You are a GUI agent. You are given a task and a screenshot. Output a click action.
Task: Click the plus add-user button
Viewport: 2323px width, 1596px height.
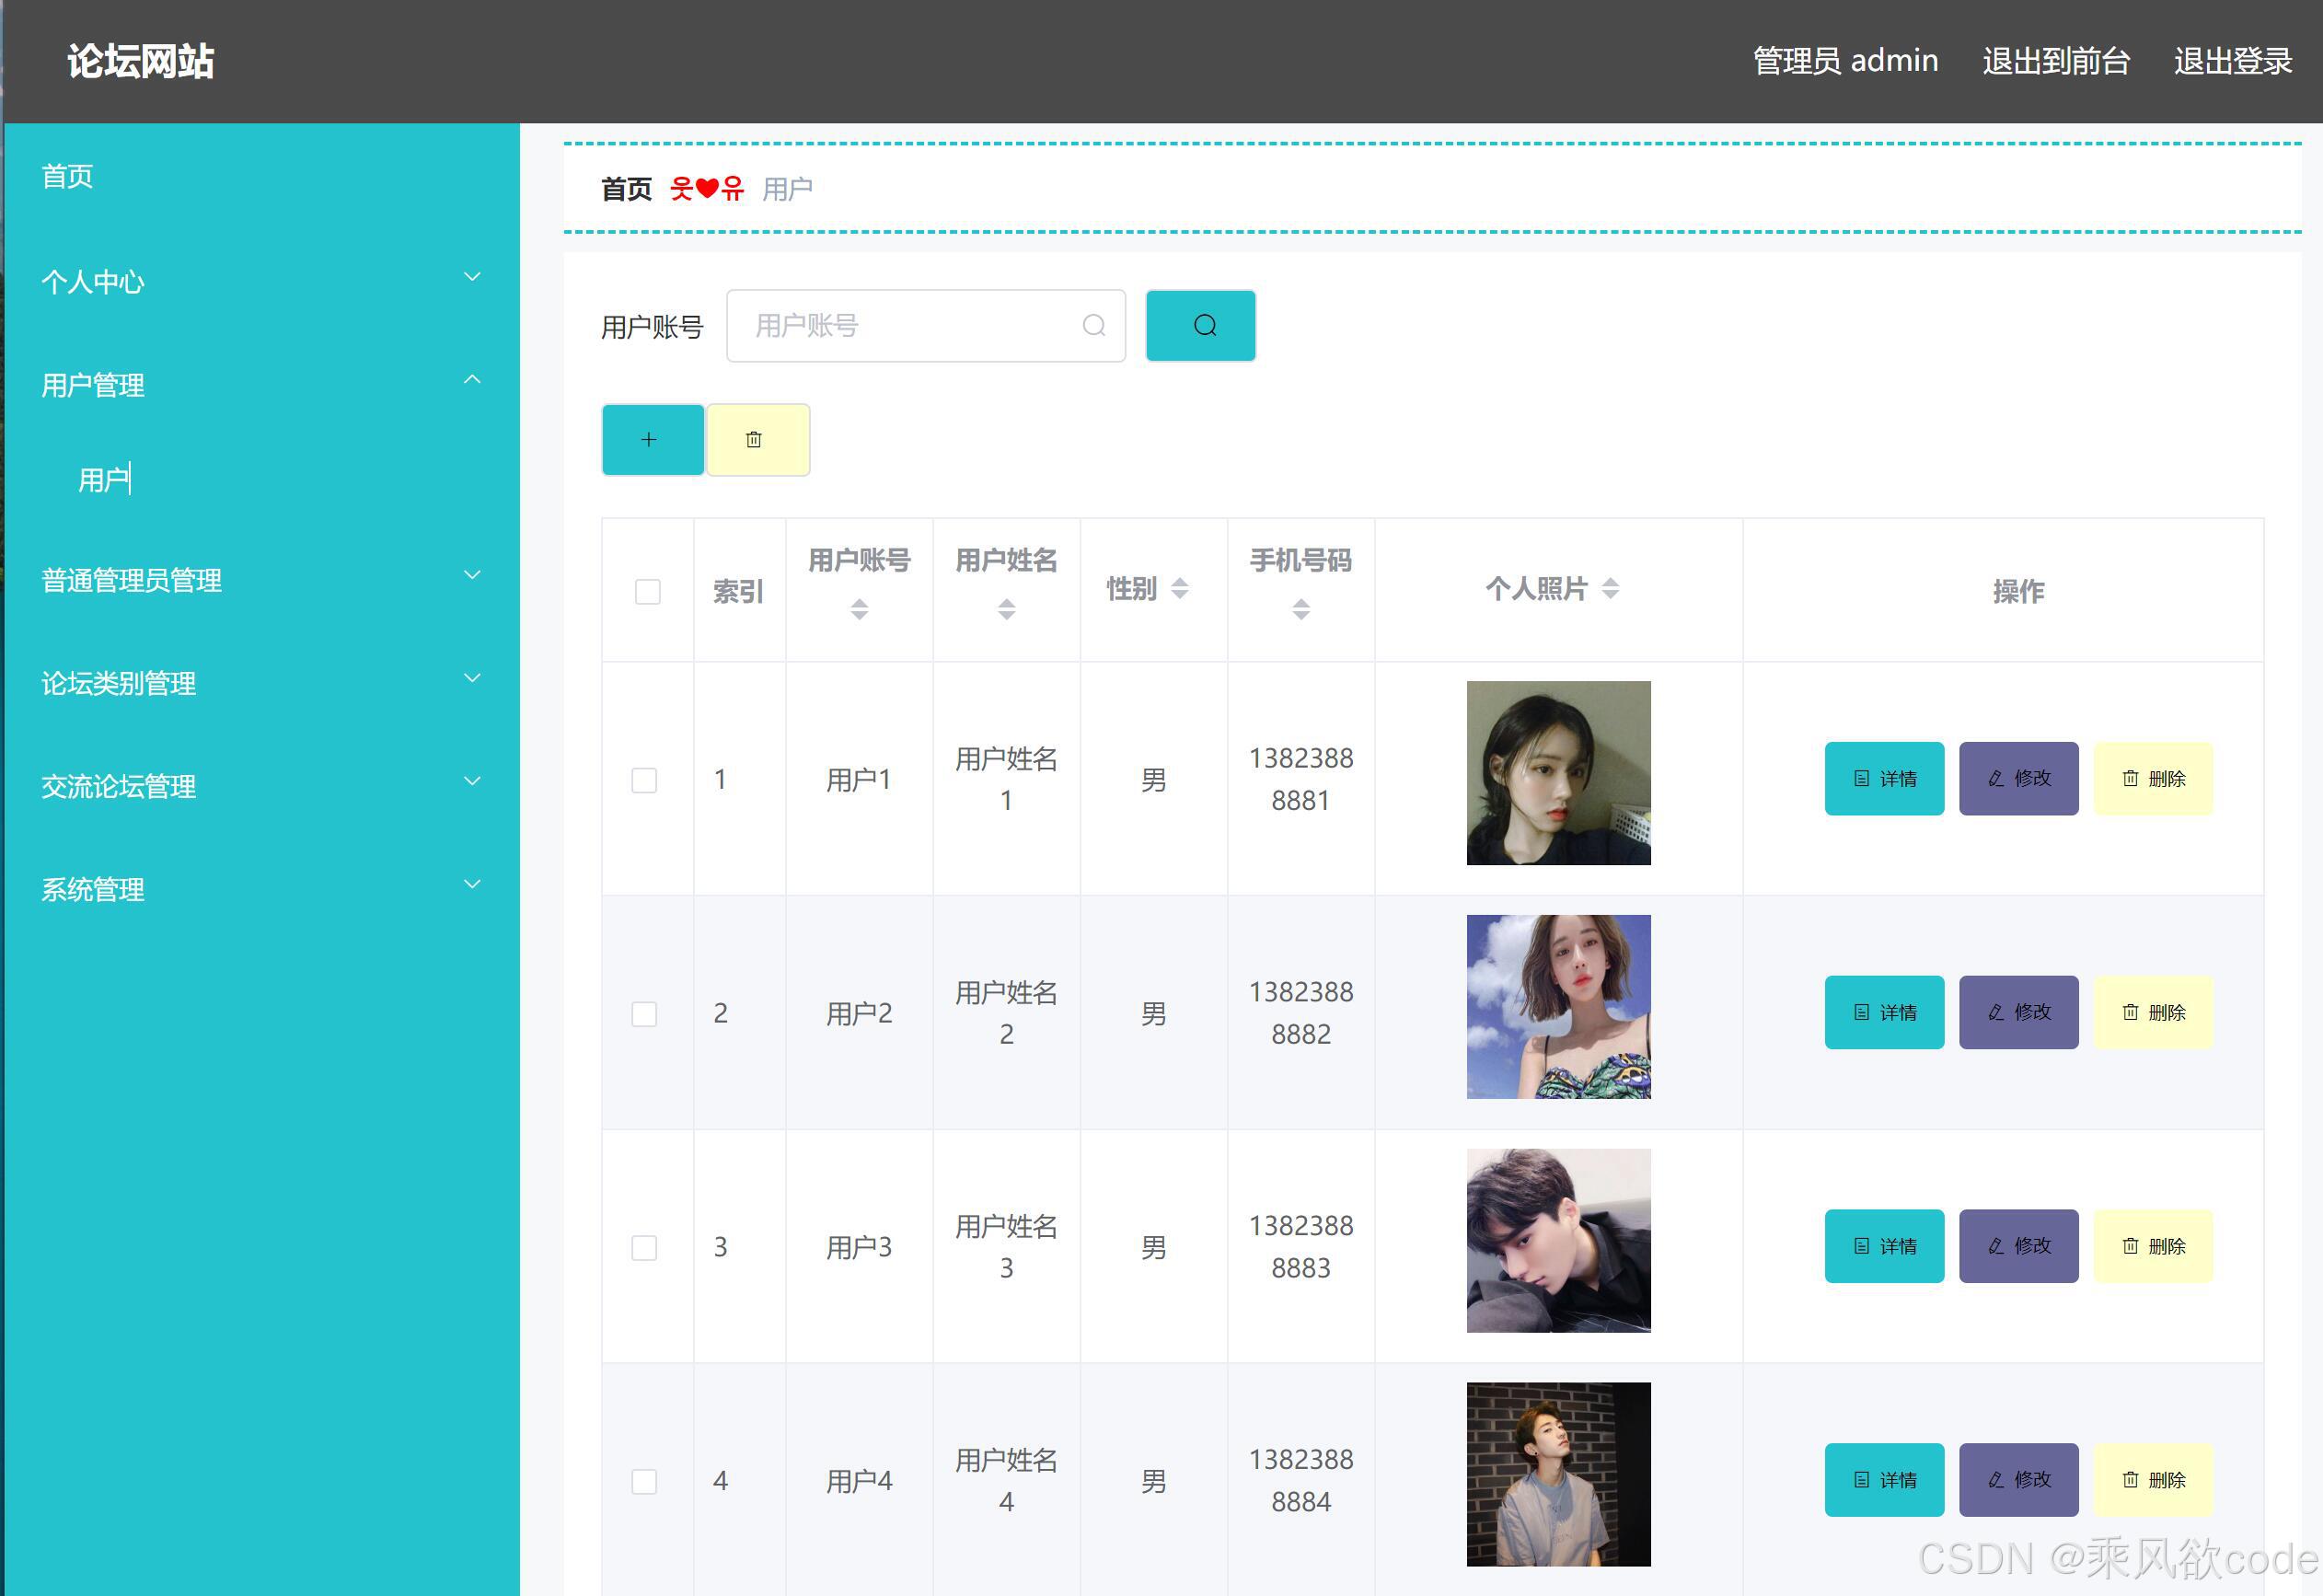(651, 440)
